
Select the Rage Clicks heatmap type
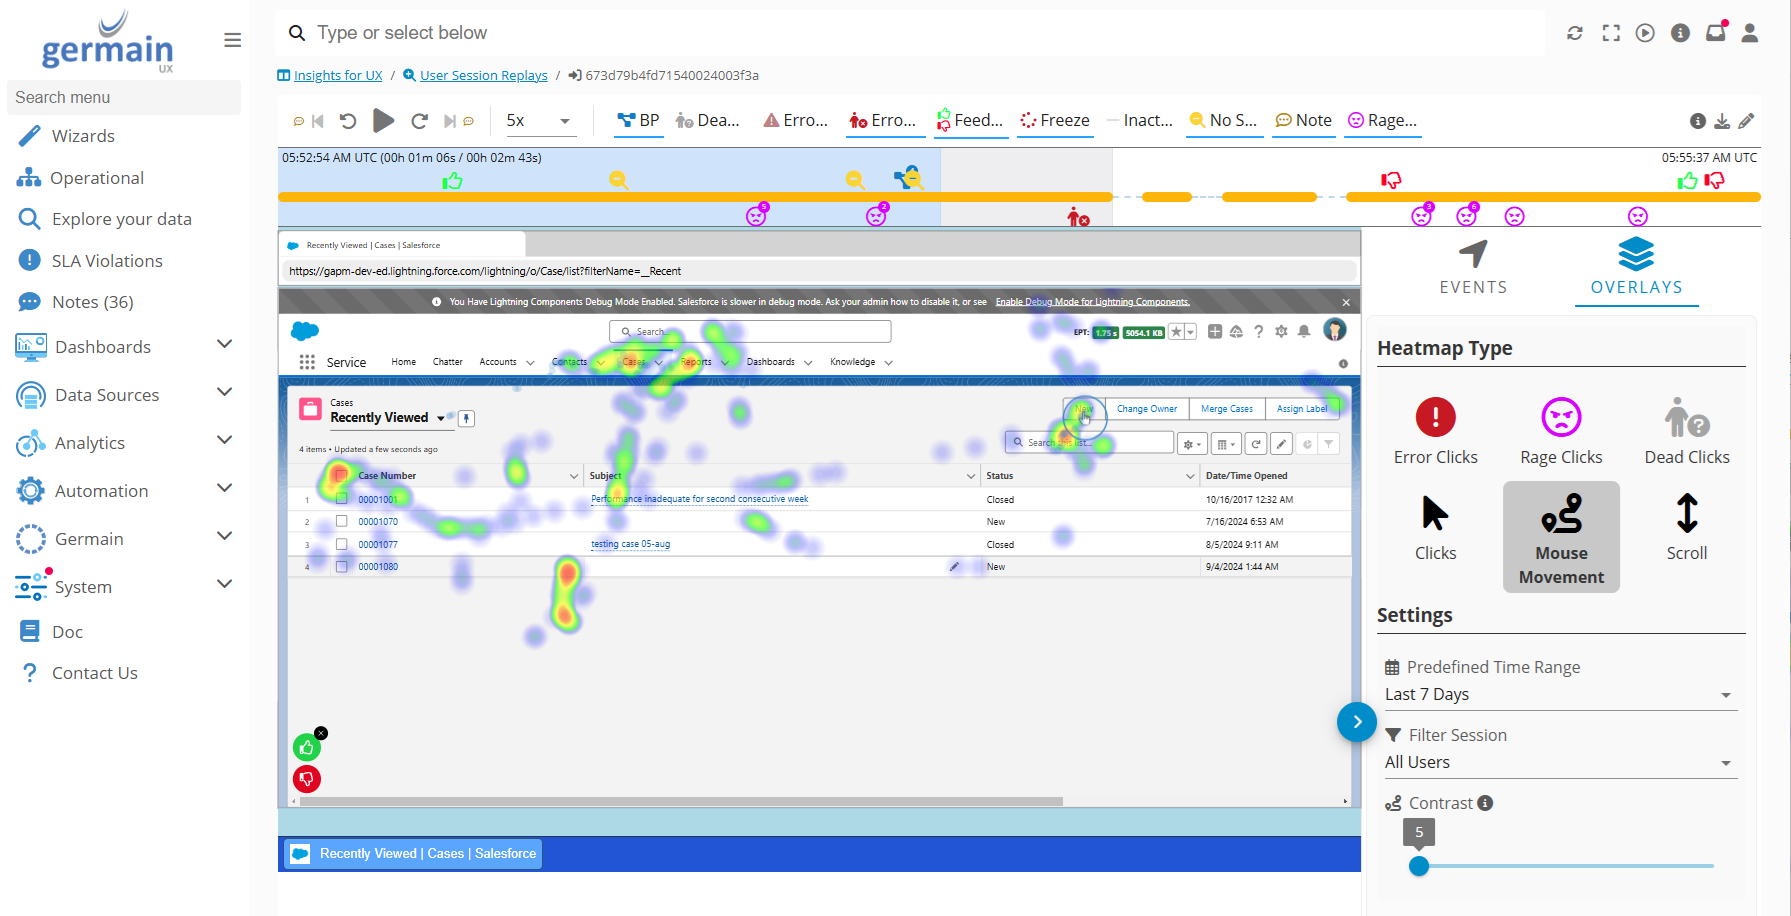[1560, 418]
